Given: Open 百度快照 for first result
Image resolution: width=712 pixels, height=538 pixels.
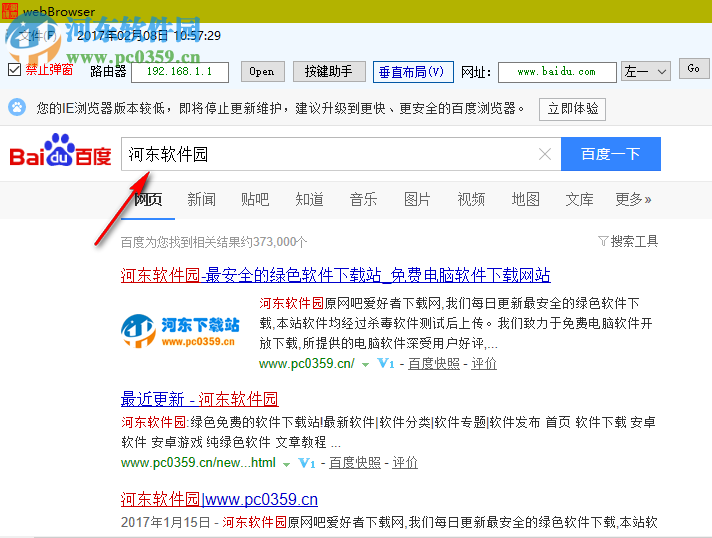Looking at the screenshot, I should coord(434,364).
